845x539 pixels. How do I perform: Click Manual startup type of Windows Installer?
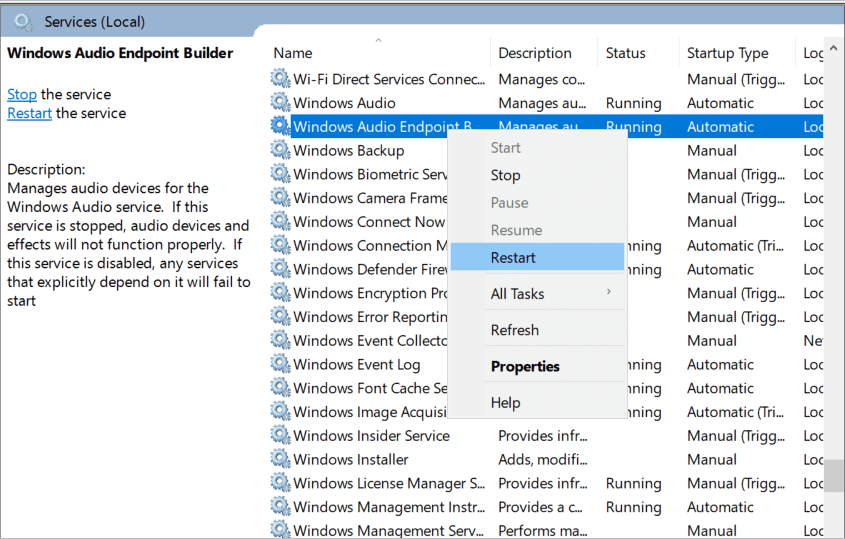(x=711, y=459)
